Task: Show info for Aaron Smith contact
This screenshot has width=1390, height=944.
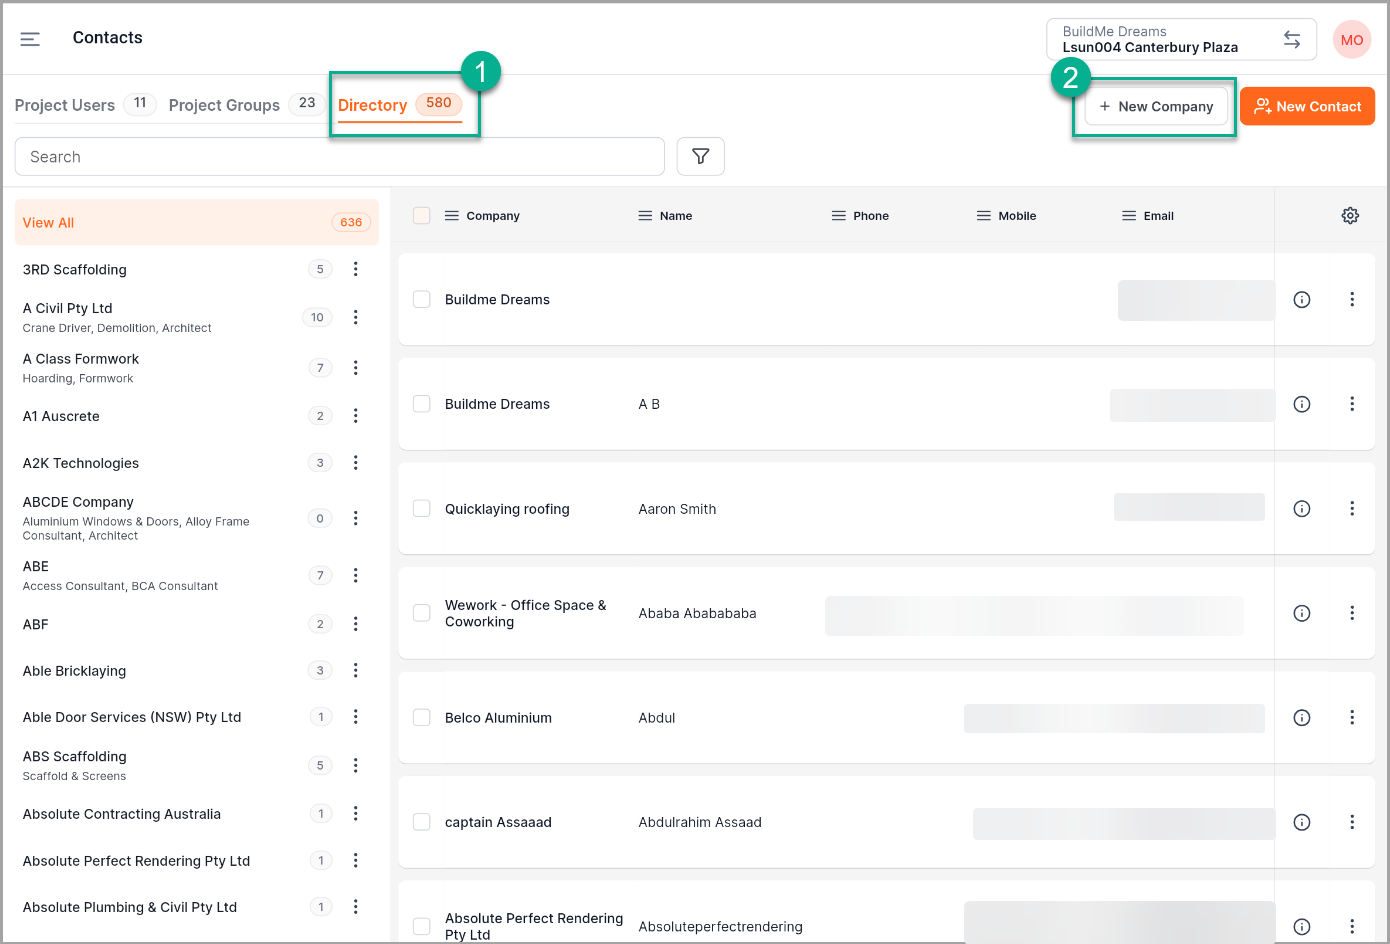Action: tap(1301, 509)
